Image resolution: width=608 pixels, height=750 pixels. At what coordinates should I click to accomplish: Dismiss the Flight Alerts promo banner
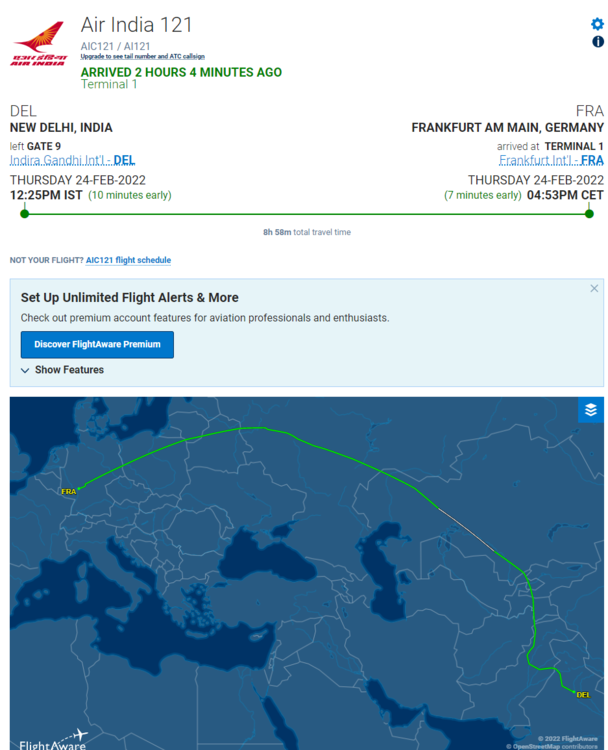(594, 289)
